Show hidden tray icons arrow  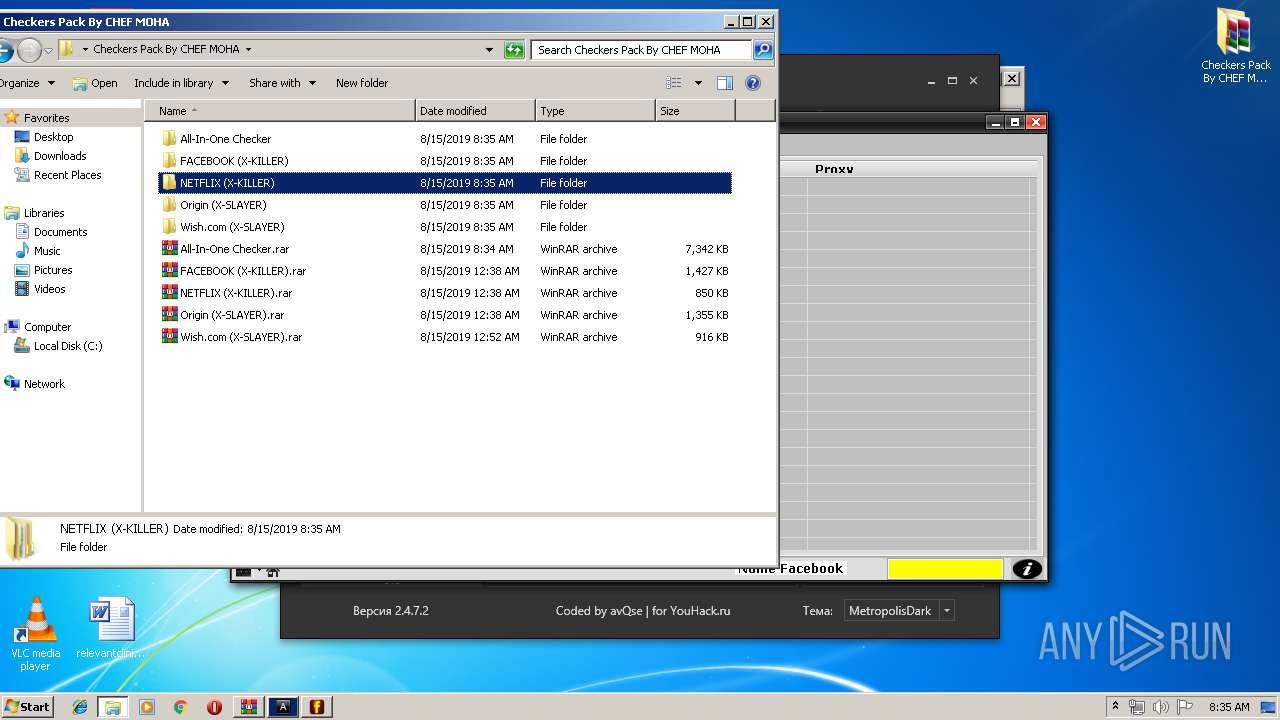click(1115, 707)
